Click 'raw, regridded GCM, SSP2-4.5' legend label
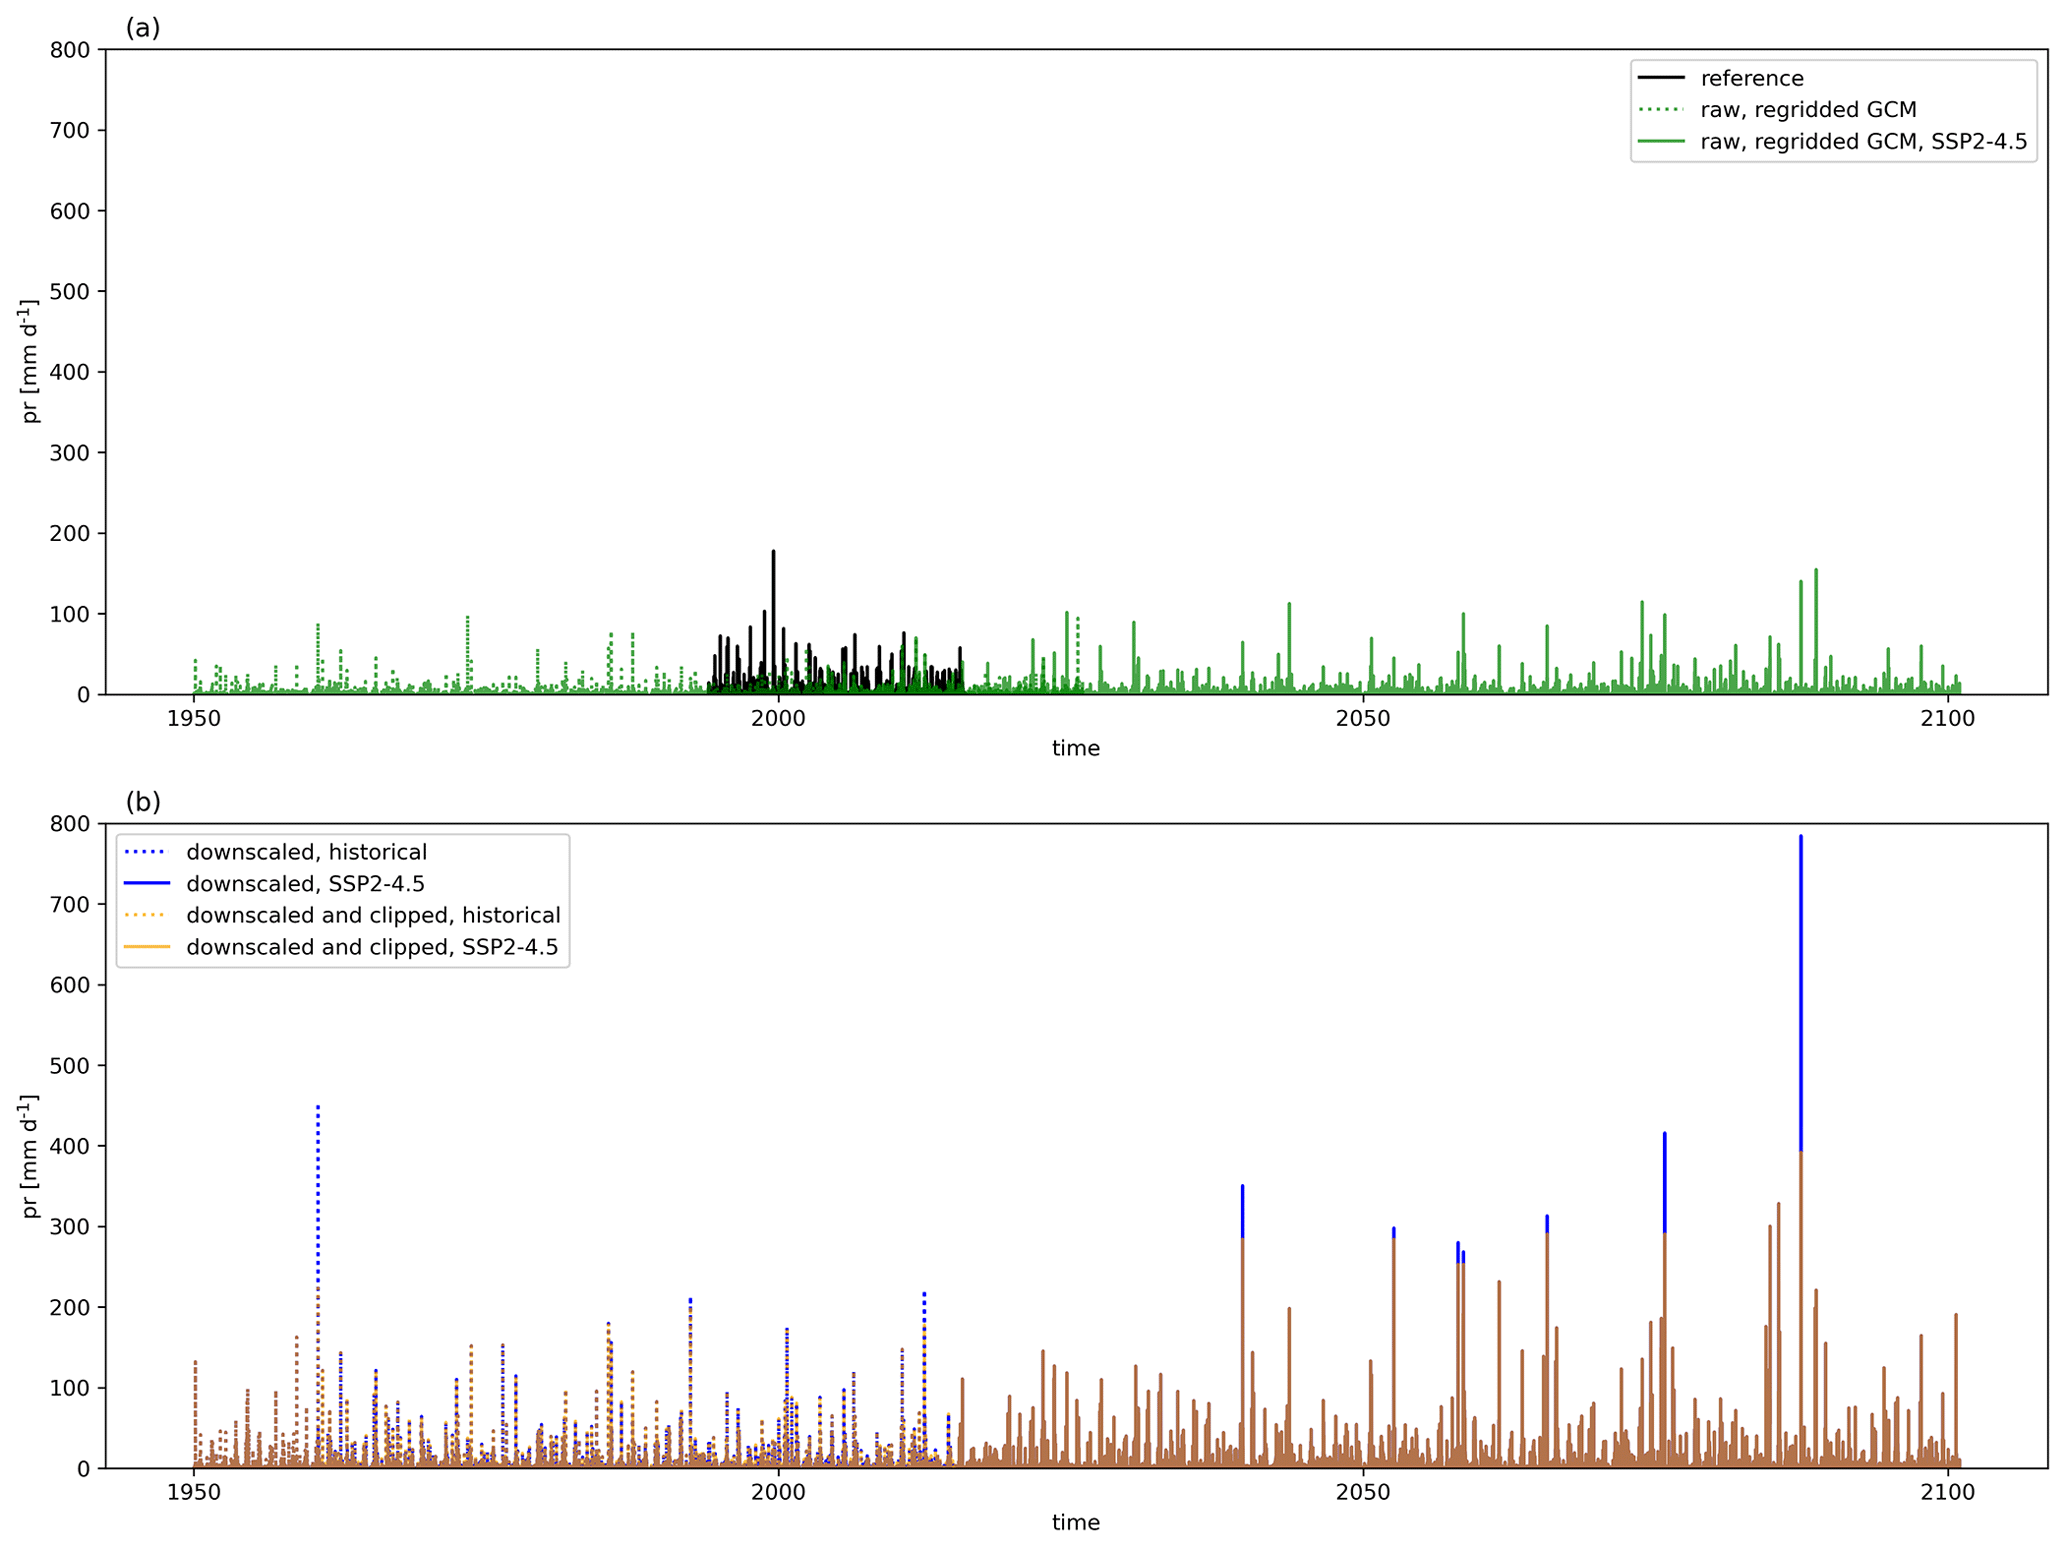 [1863, 142]
